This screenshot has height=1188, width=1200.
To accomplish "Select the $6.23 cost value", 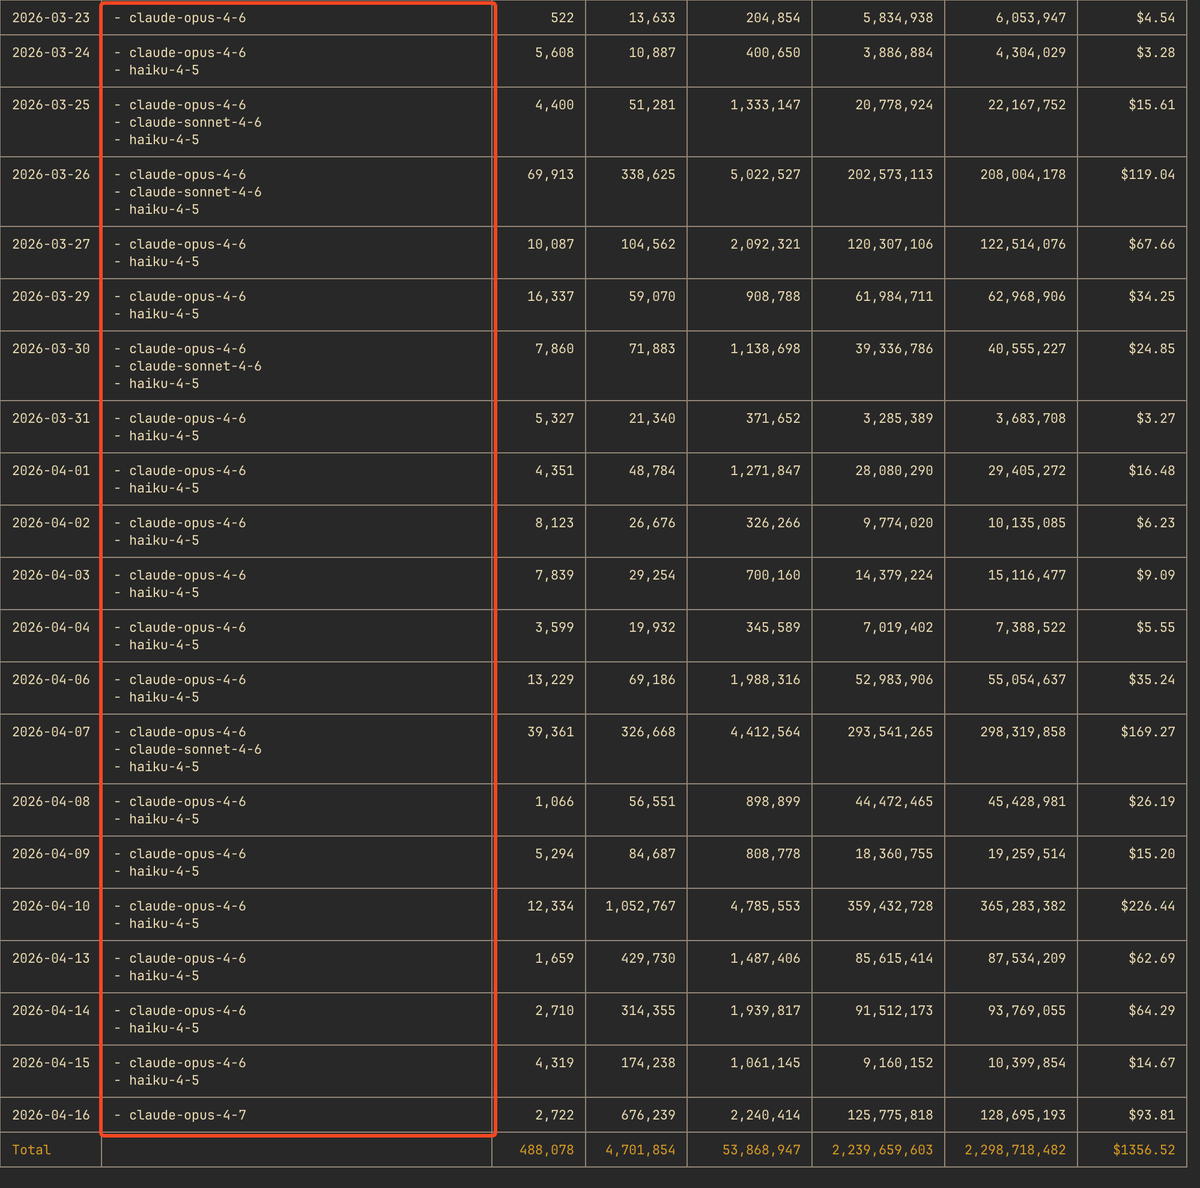I will click(1156, 523).
